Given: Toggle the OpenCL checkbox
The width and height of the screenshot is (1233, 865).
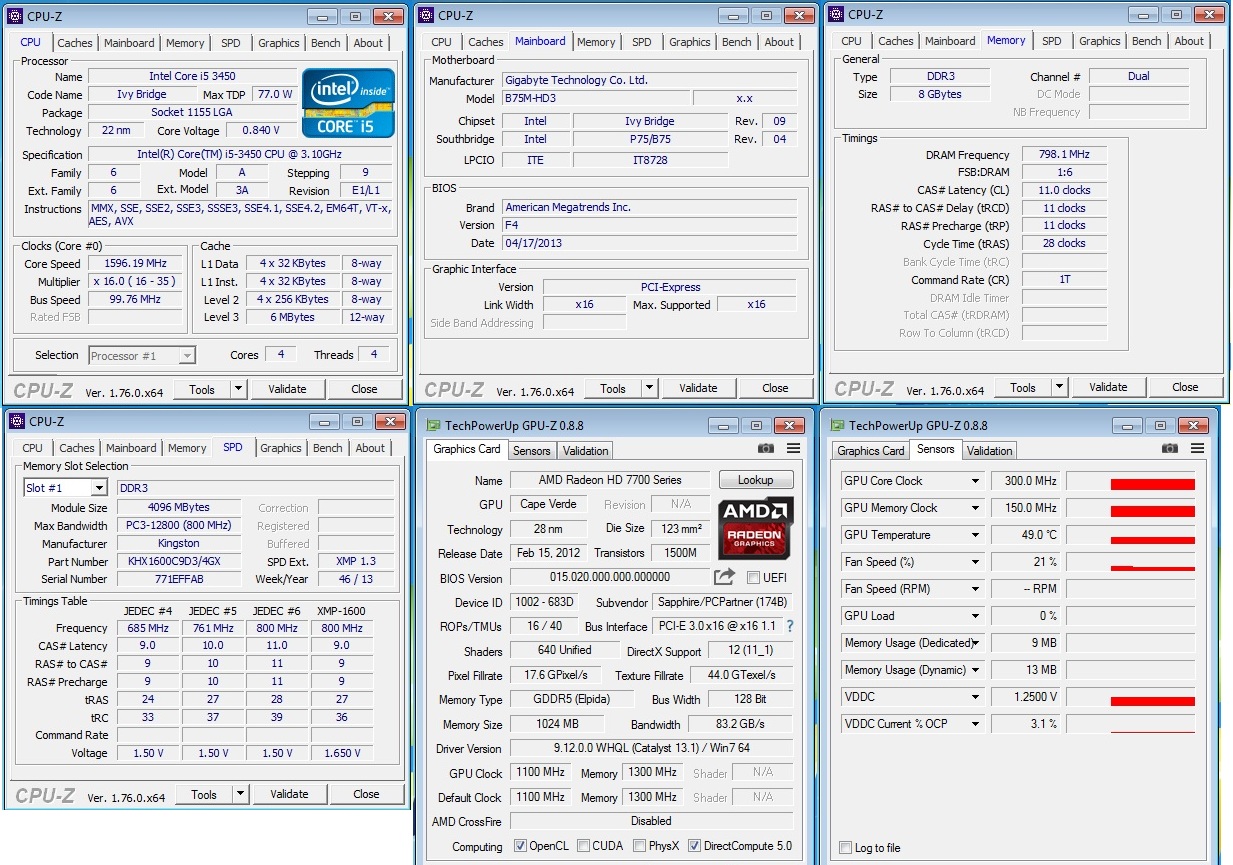Looking at the screenshot, I should tap(520, 846).
